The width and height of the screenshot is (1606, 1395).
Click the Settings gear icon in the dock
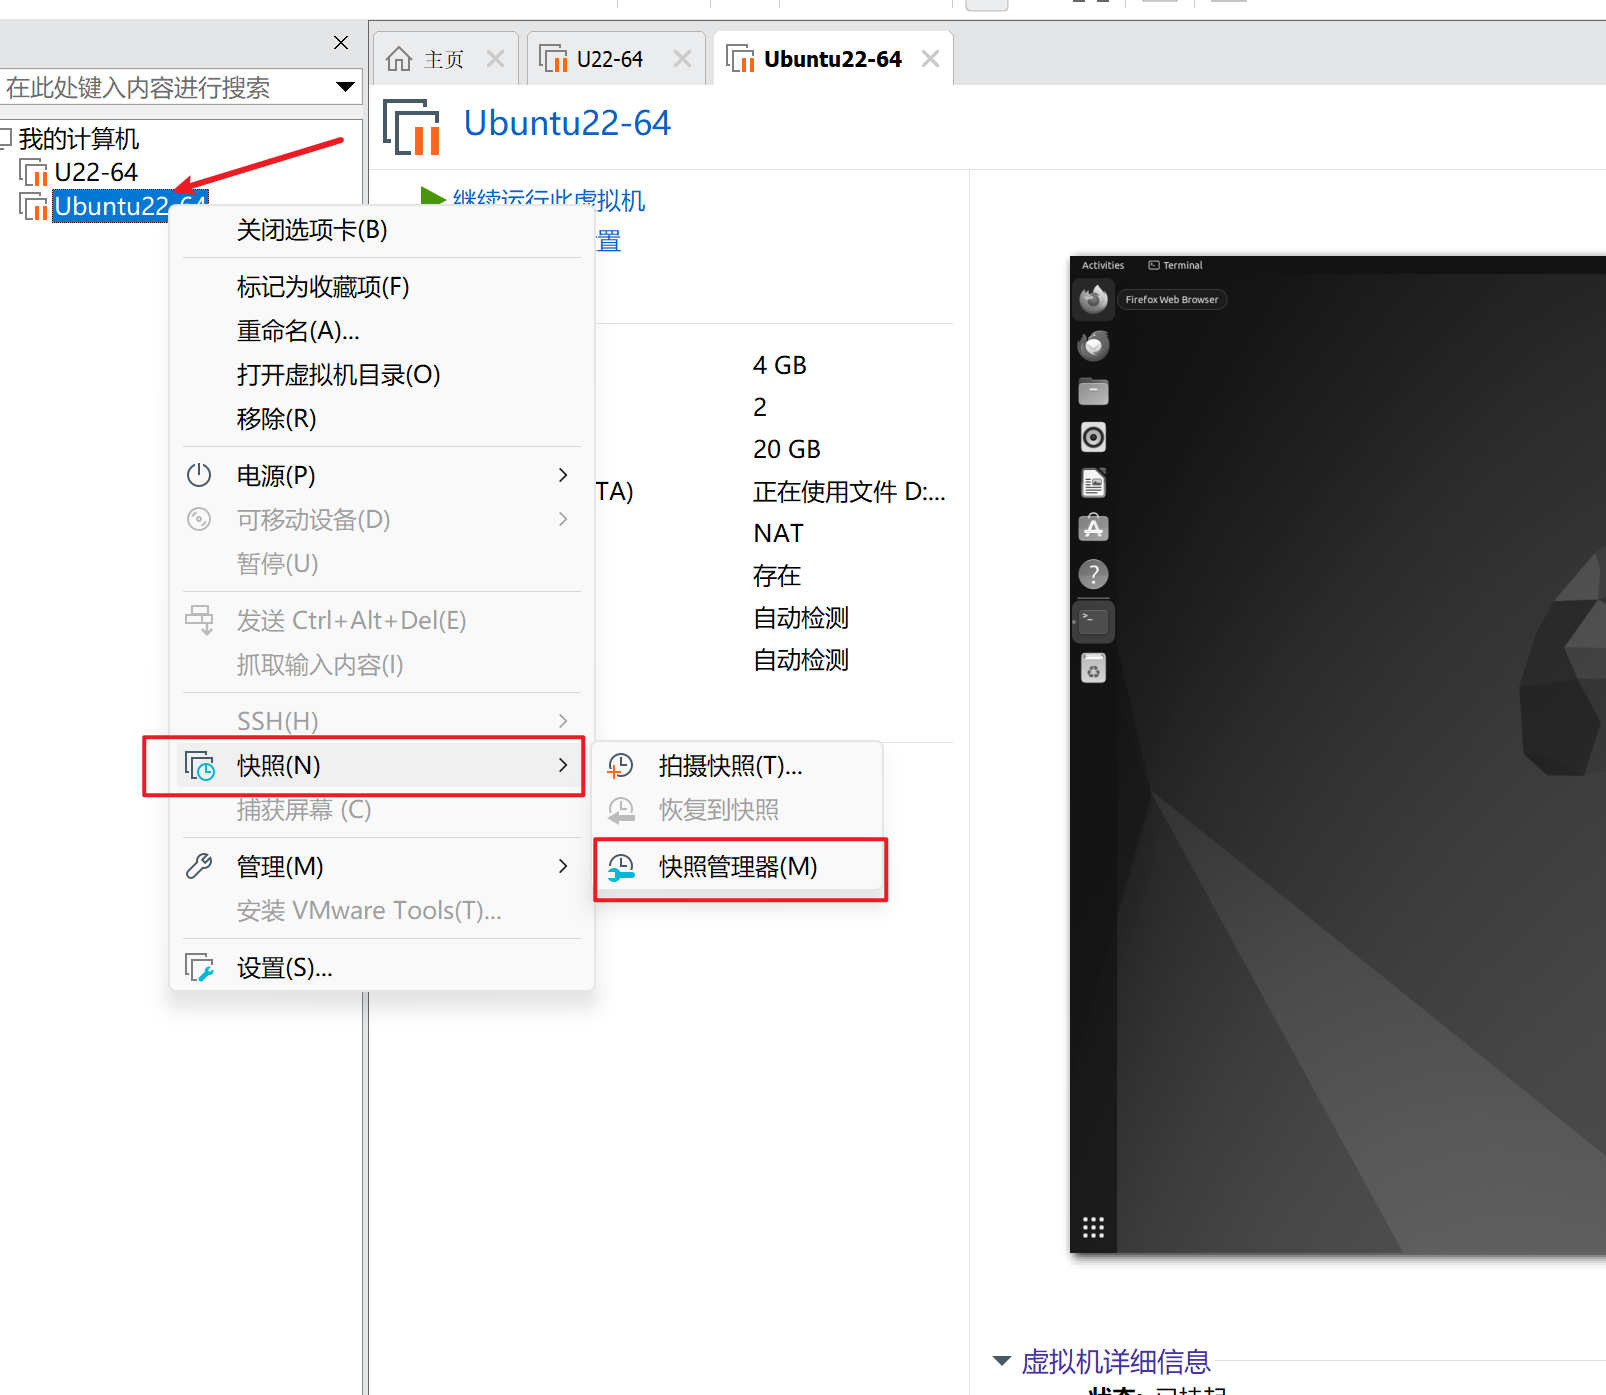tap(1093, 668)
